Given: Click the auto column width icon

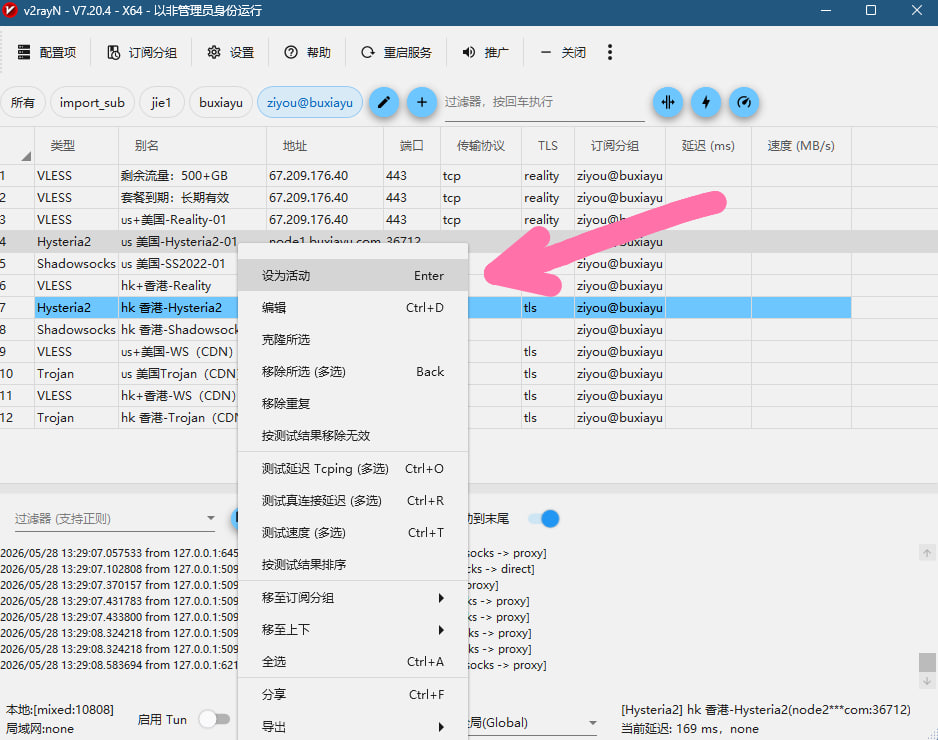Looking at the screenshot, I should [668, 102].
